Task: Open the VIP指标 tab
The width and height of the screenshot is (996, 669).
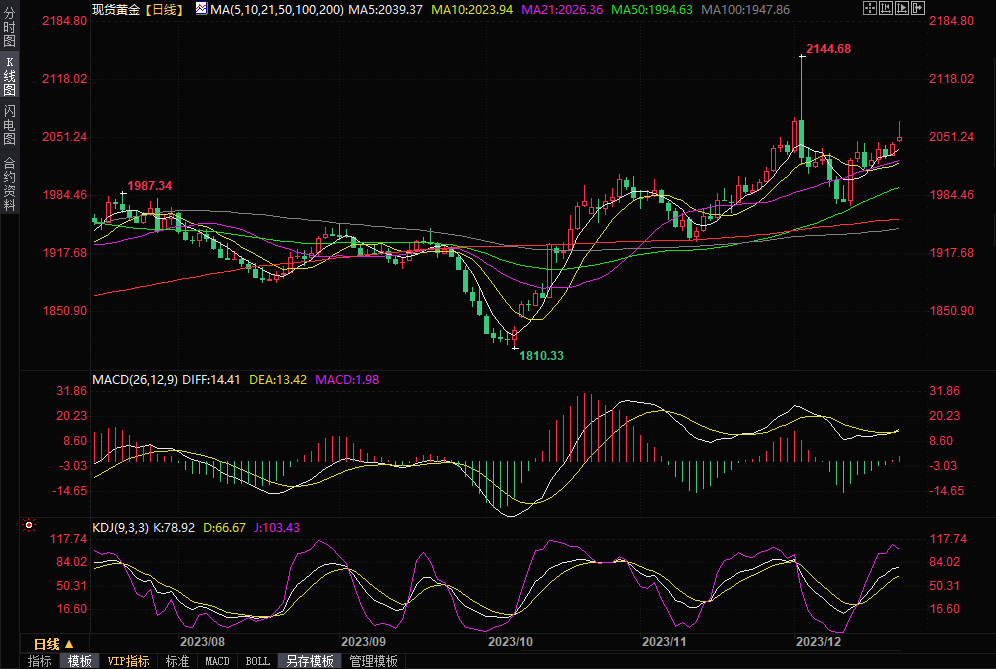Action: (128, 661)
